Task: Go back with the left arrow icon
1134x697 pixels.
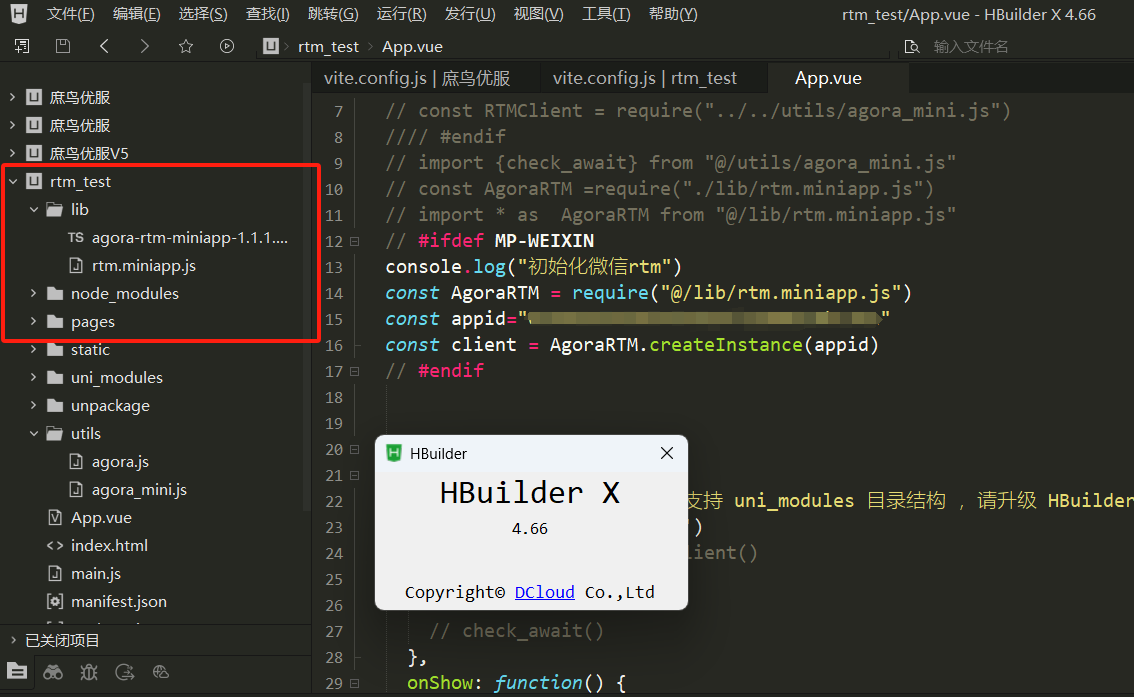Action: [104, 46]
